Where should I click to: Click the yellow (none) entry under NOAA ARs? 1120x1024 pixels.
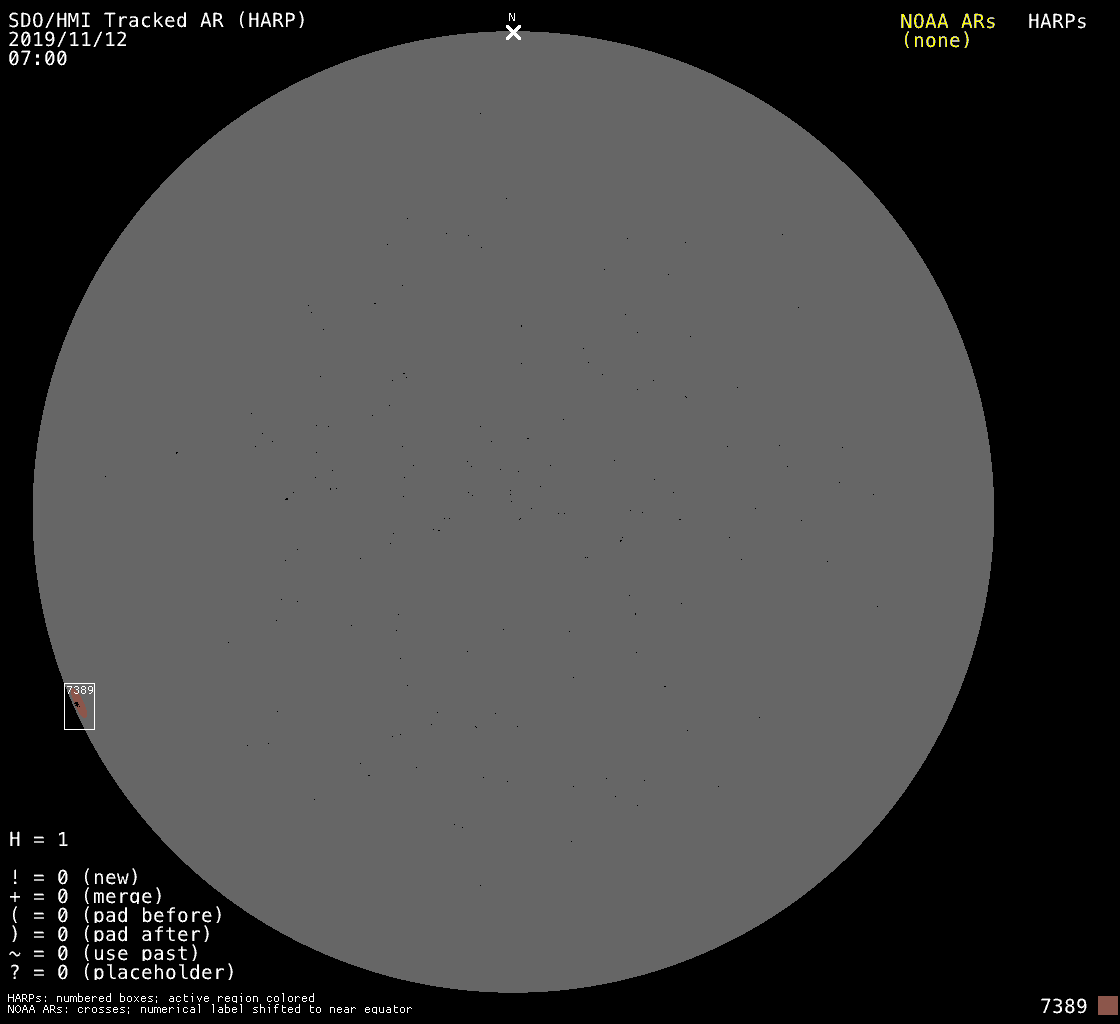(x=936, y=41)
